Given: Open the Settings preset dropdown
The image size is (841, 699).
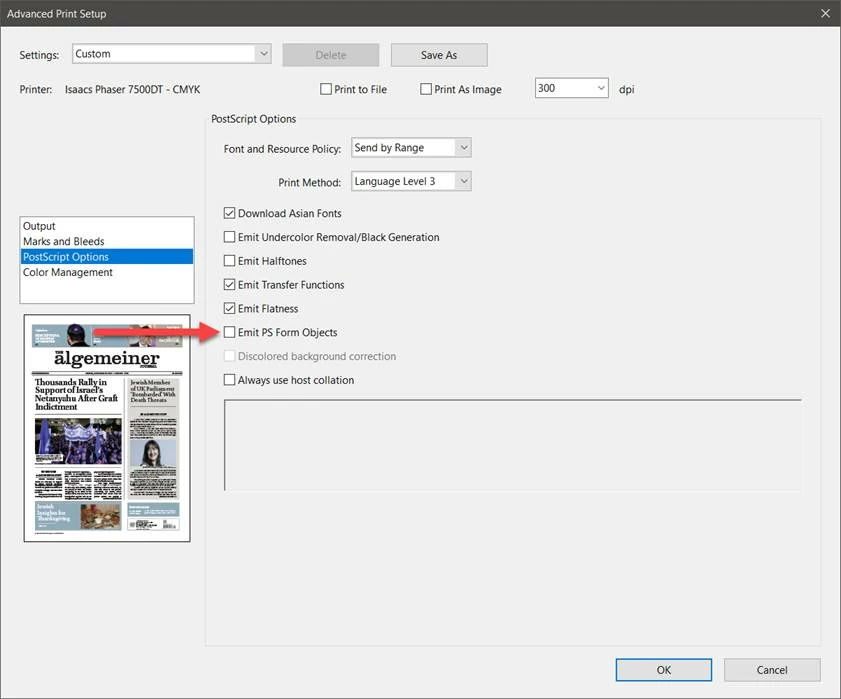Looking at the screenshot, I should point(172,54).
